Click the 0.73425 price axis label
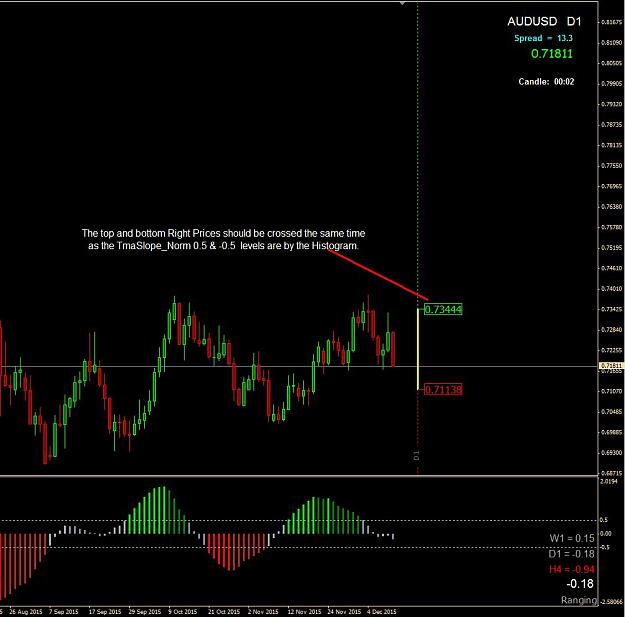Screen dimensions: 625x617 coord(612,309)
